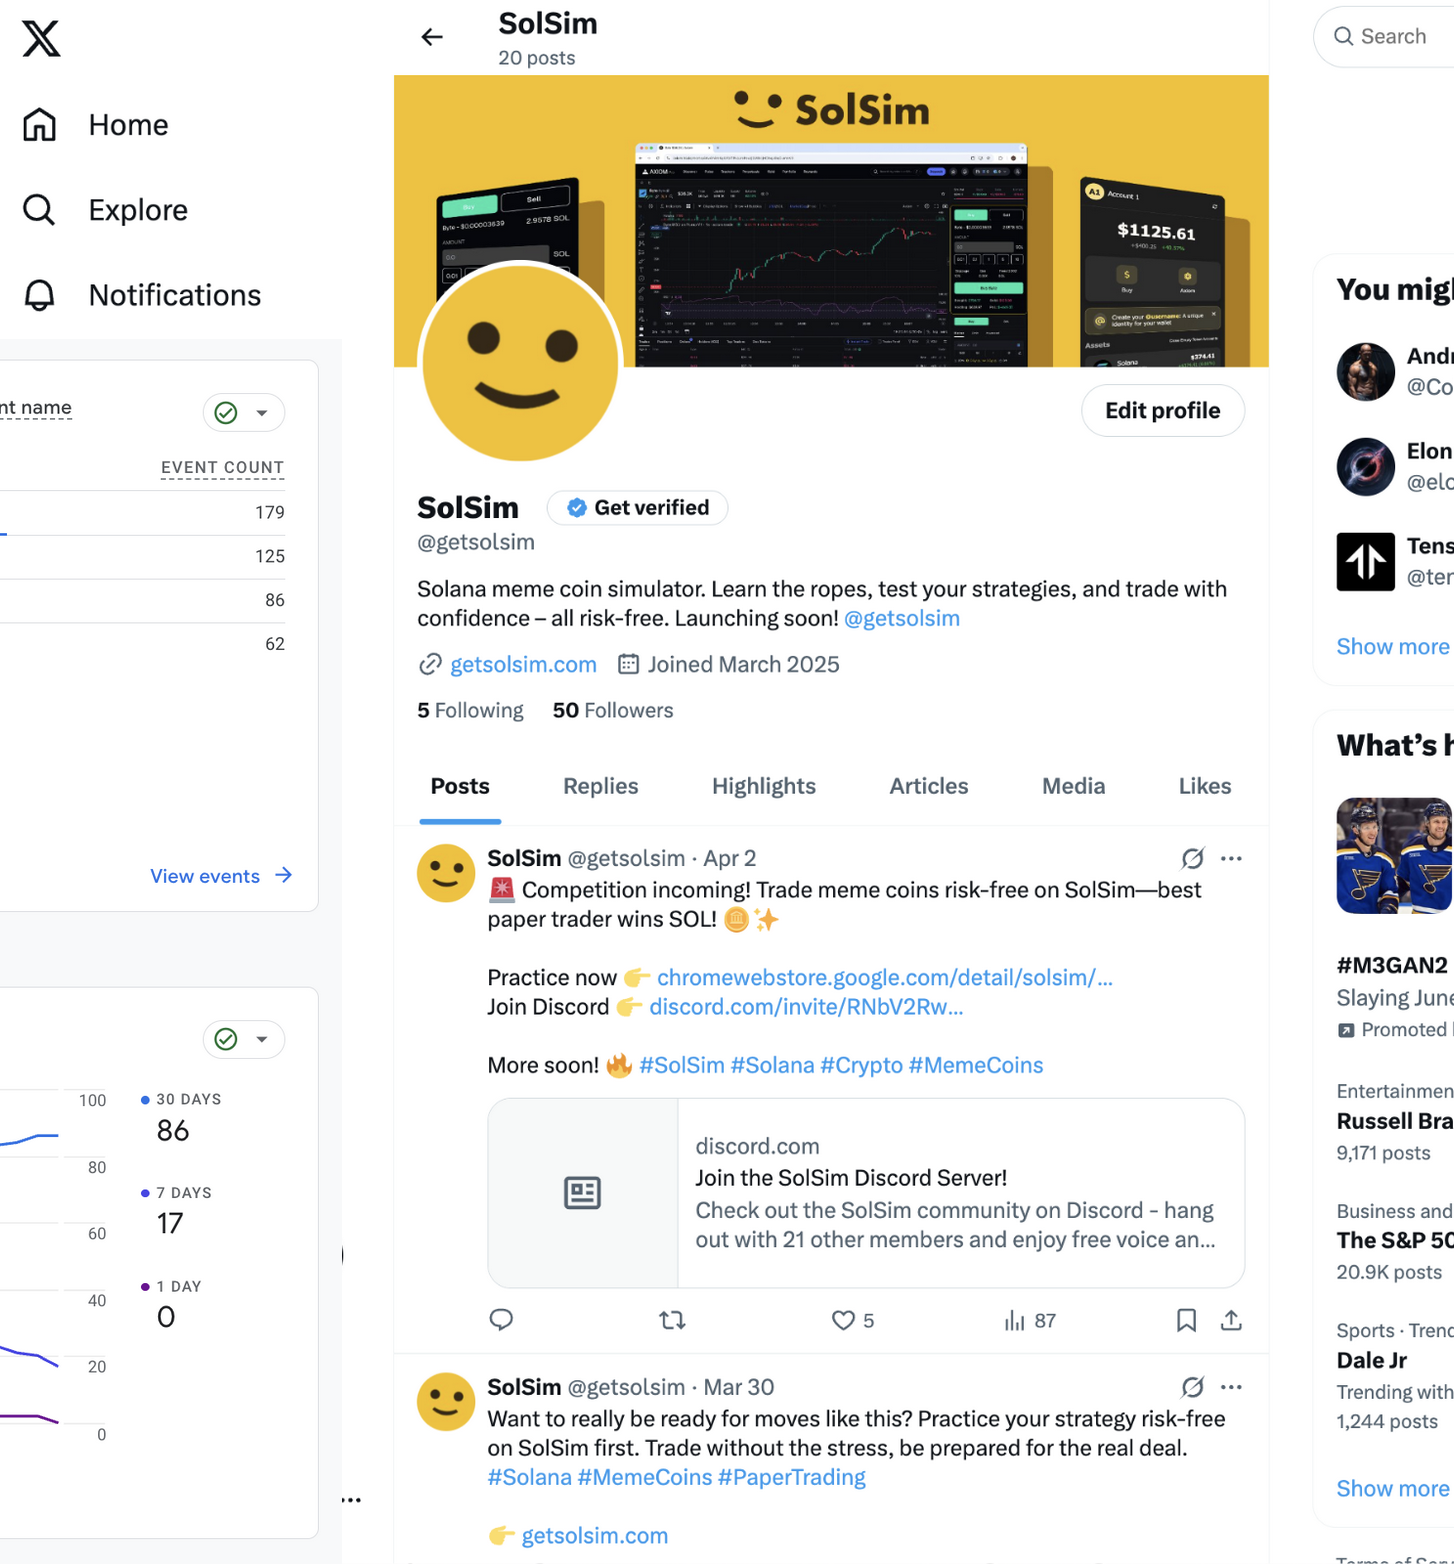1454x1564 pixels.
Task: Open the Tensor suggested account avatar
Action: (1366, 562)
